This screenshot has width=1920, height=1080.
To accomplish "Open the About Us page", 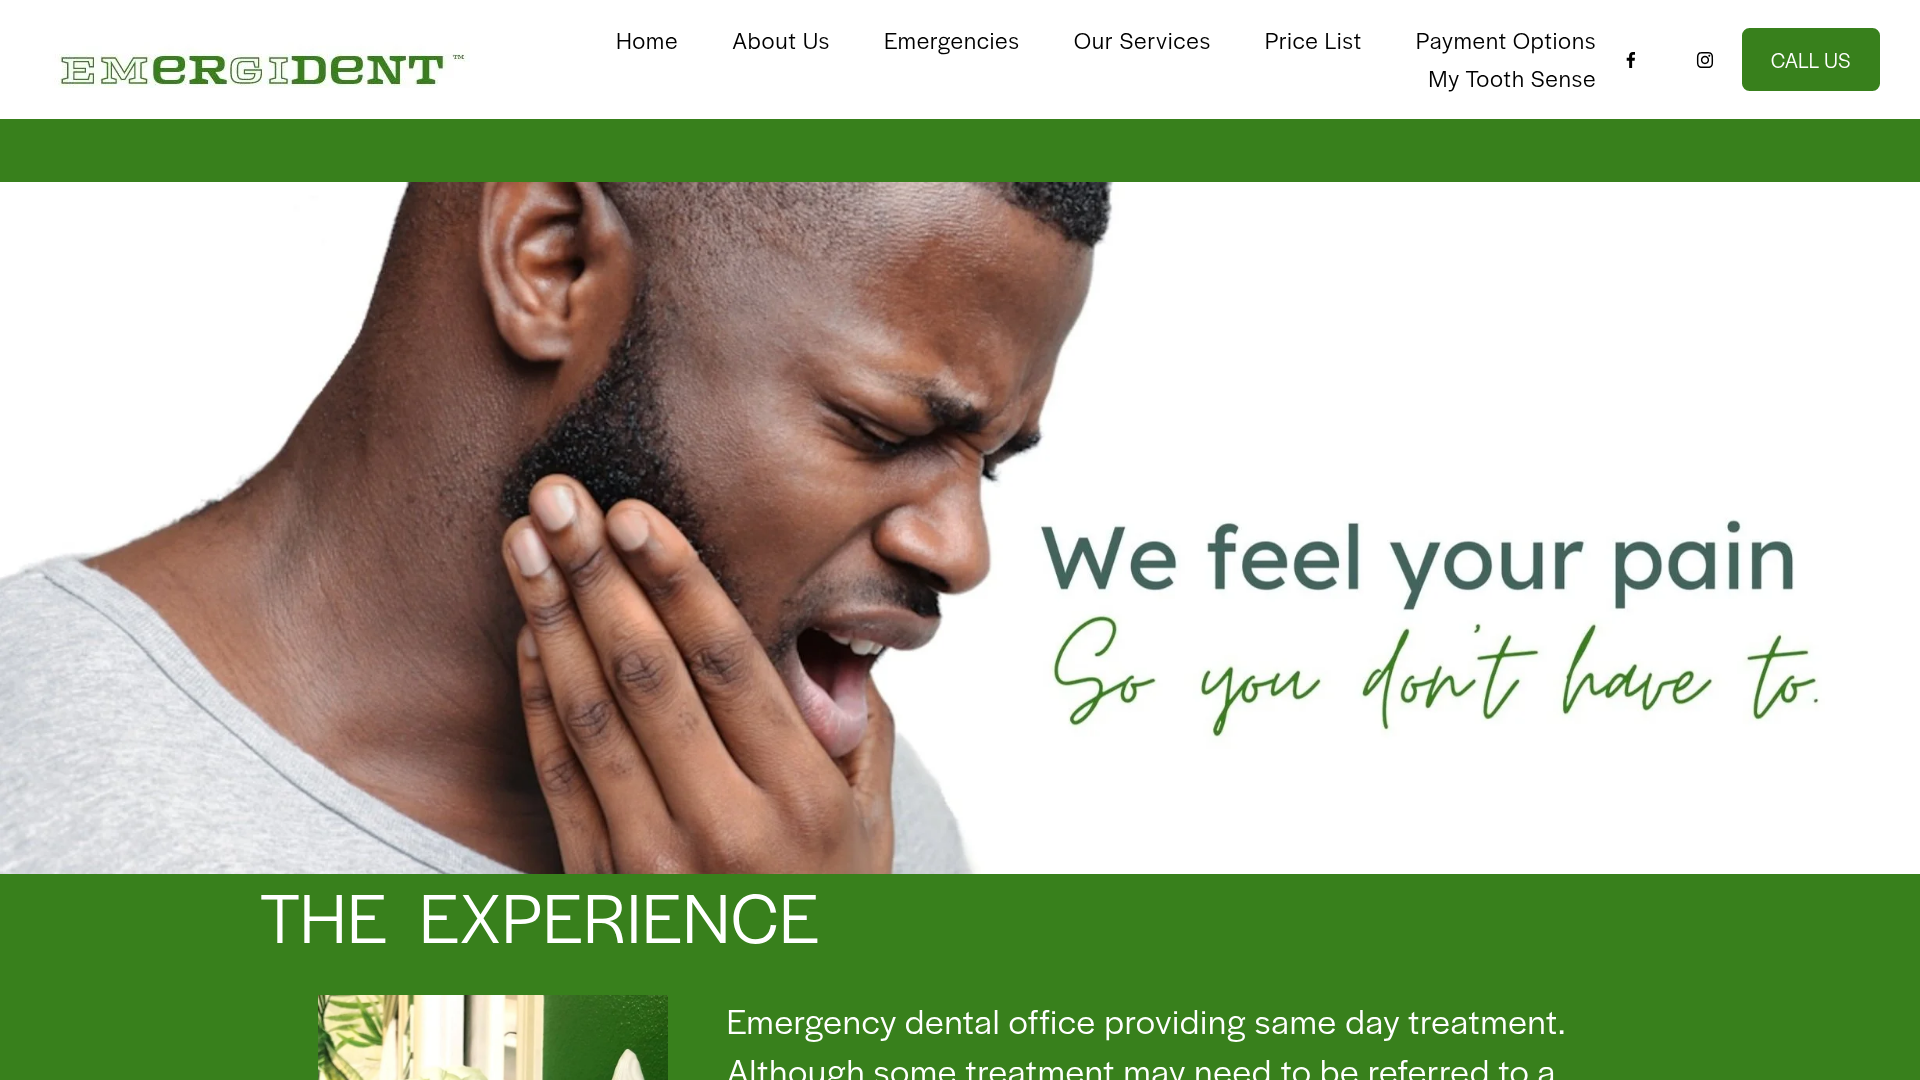I will click(x=781, y=41).
